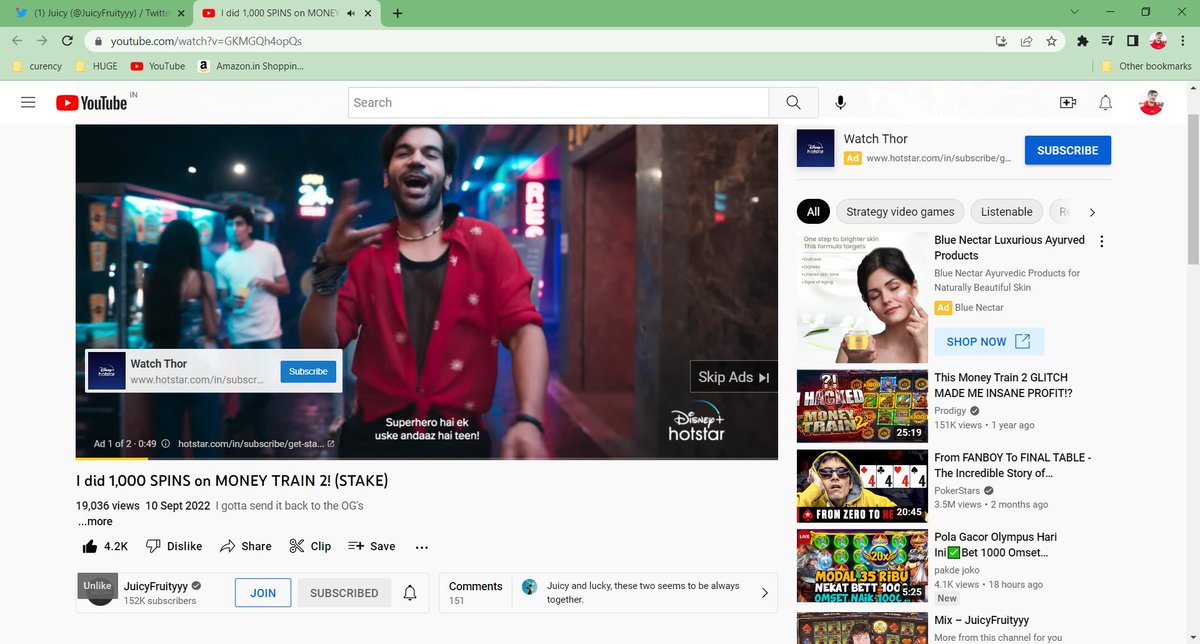The height and width of the screenshot is (644, 1200).
Task: Open Chrome extensions puzzle icon
Action: (1082, 41)
